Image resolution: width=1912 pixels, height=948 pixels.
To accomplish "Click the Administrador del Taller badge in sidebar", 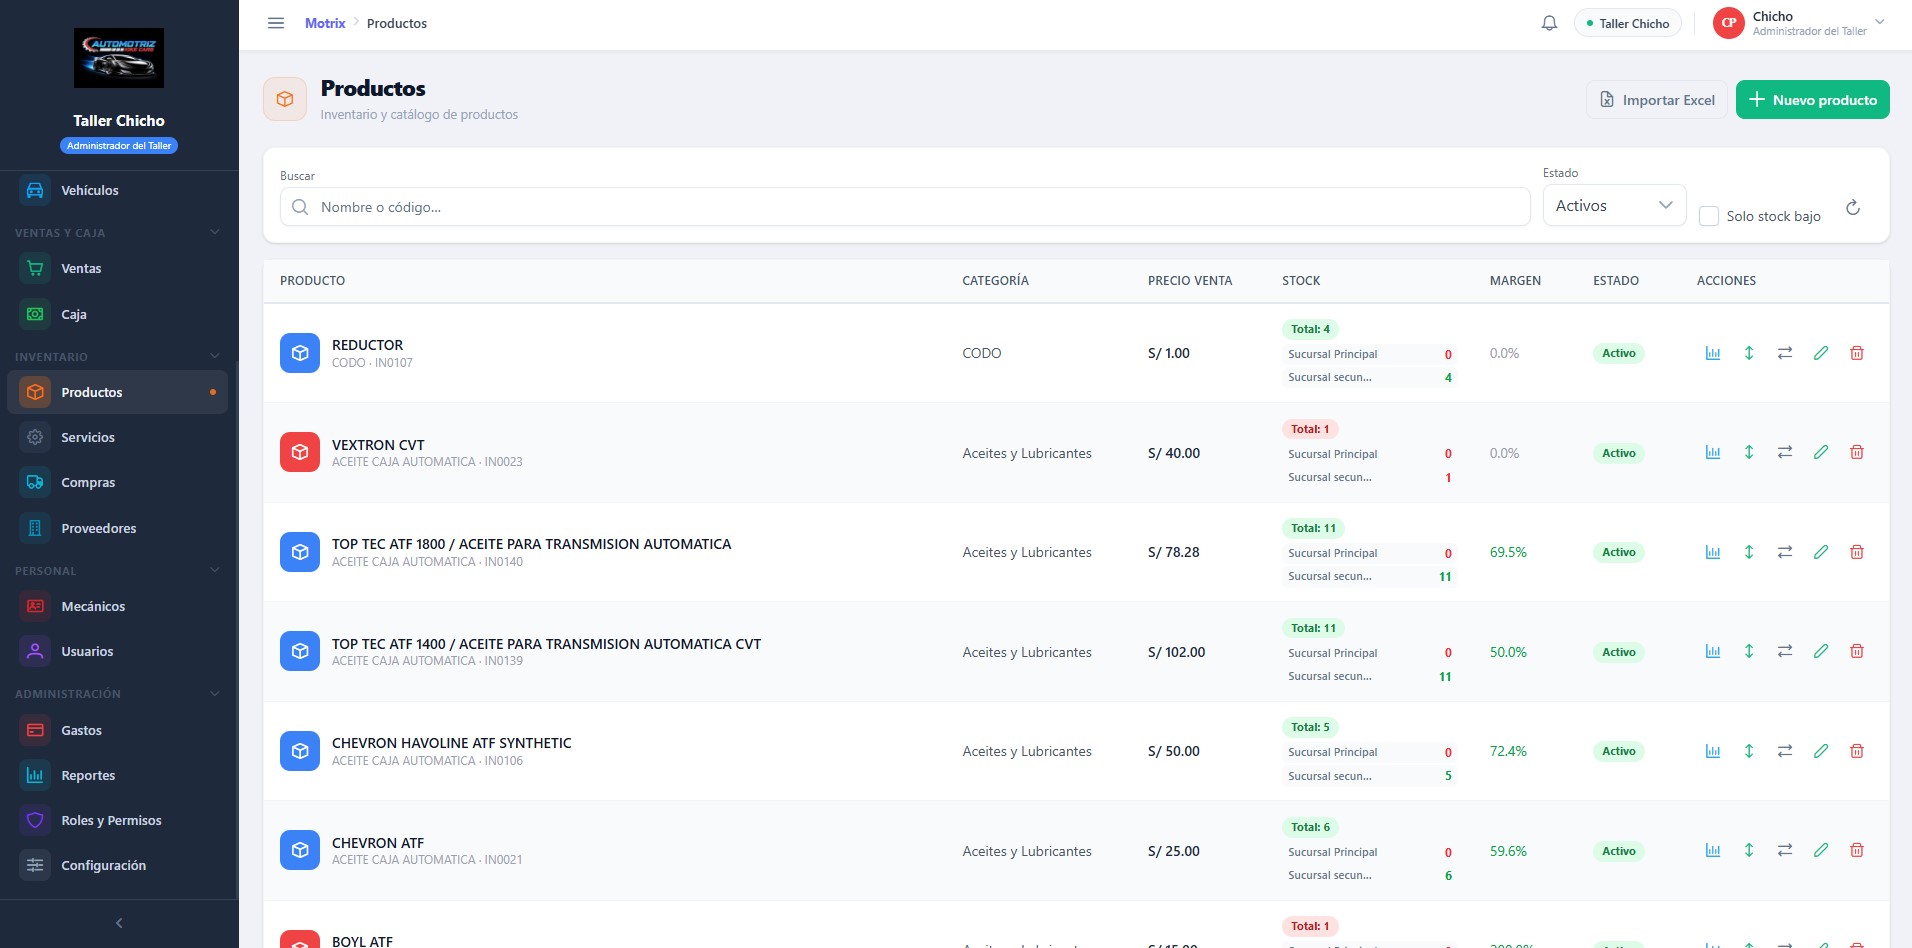I will (119, 146).
